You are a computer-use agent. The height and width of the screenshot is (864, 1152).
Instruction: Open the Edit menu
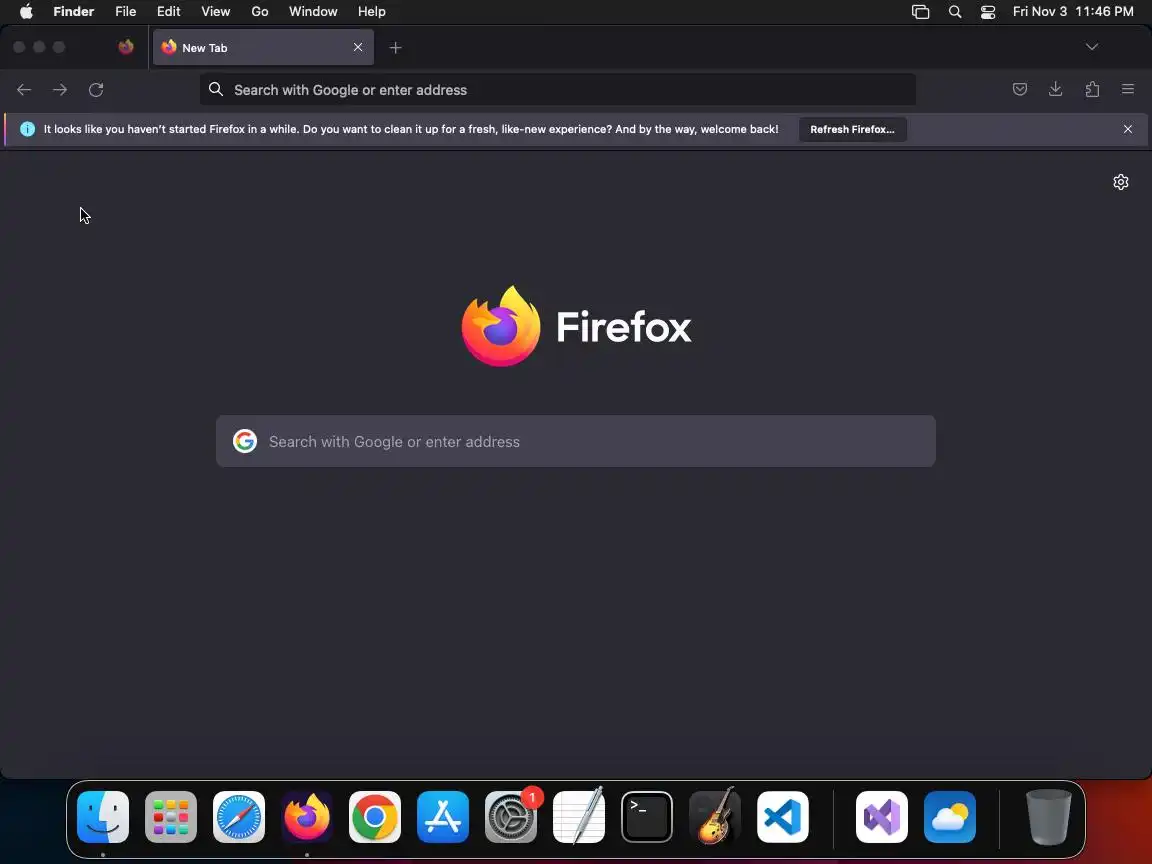pos(168,11)
